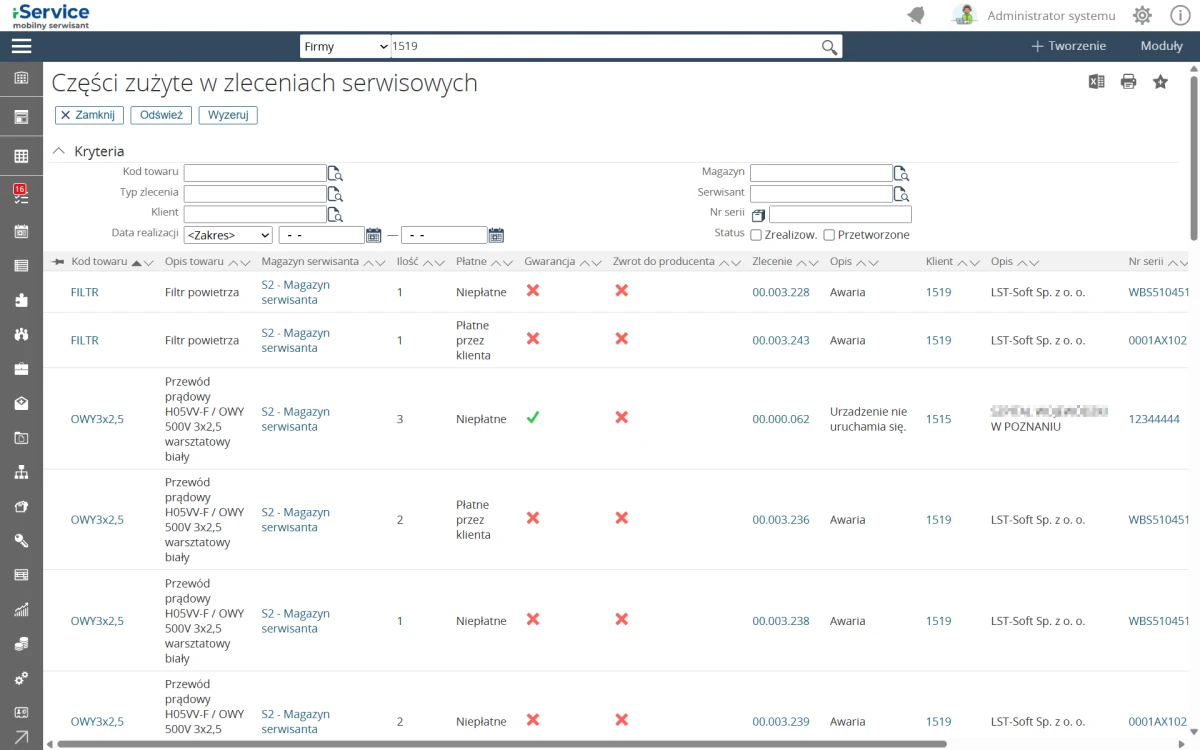
Task: Open the hamburger menu icon
Action: click(x=21, y=46)
